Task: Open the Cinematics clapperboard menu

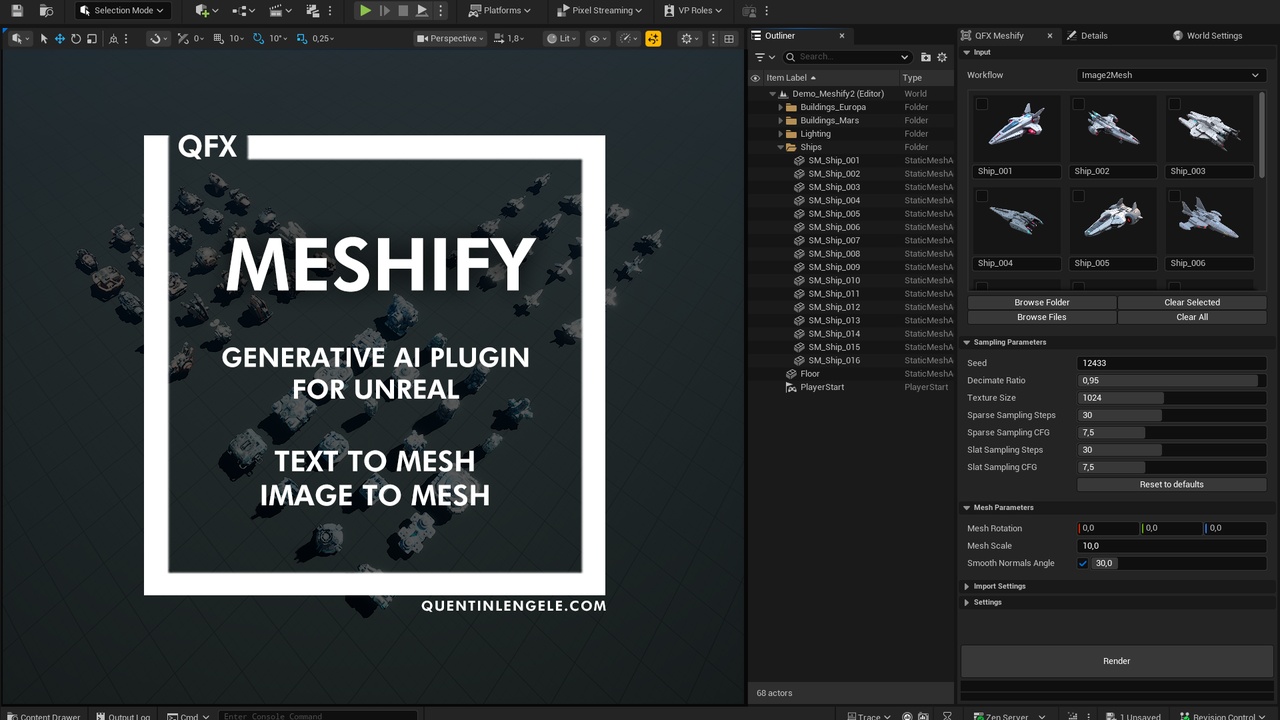Action: (x=281, y=10)
